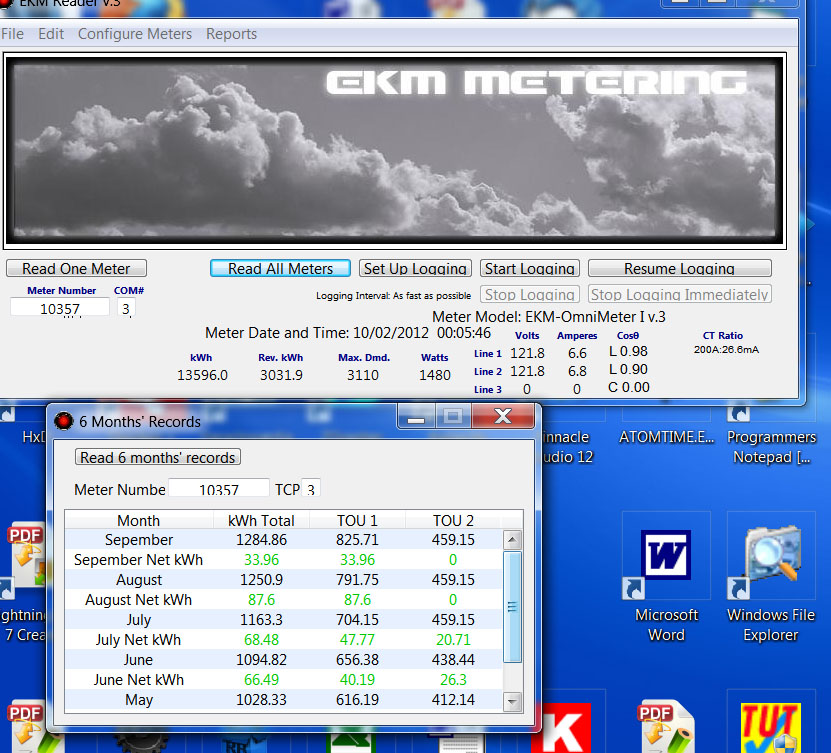Open the Reports menu
Screen dimensions: 831x753
(x=231, y=33)
